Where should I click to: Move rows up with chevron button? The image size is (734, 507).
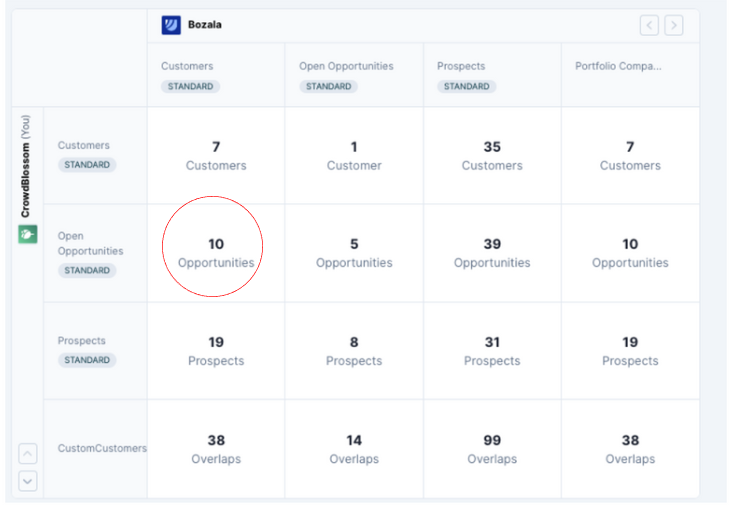28,454
